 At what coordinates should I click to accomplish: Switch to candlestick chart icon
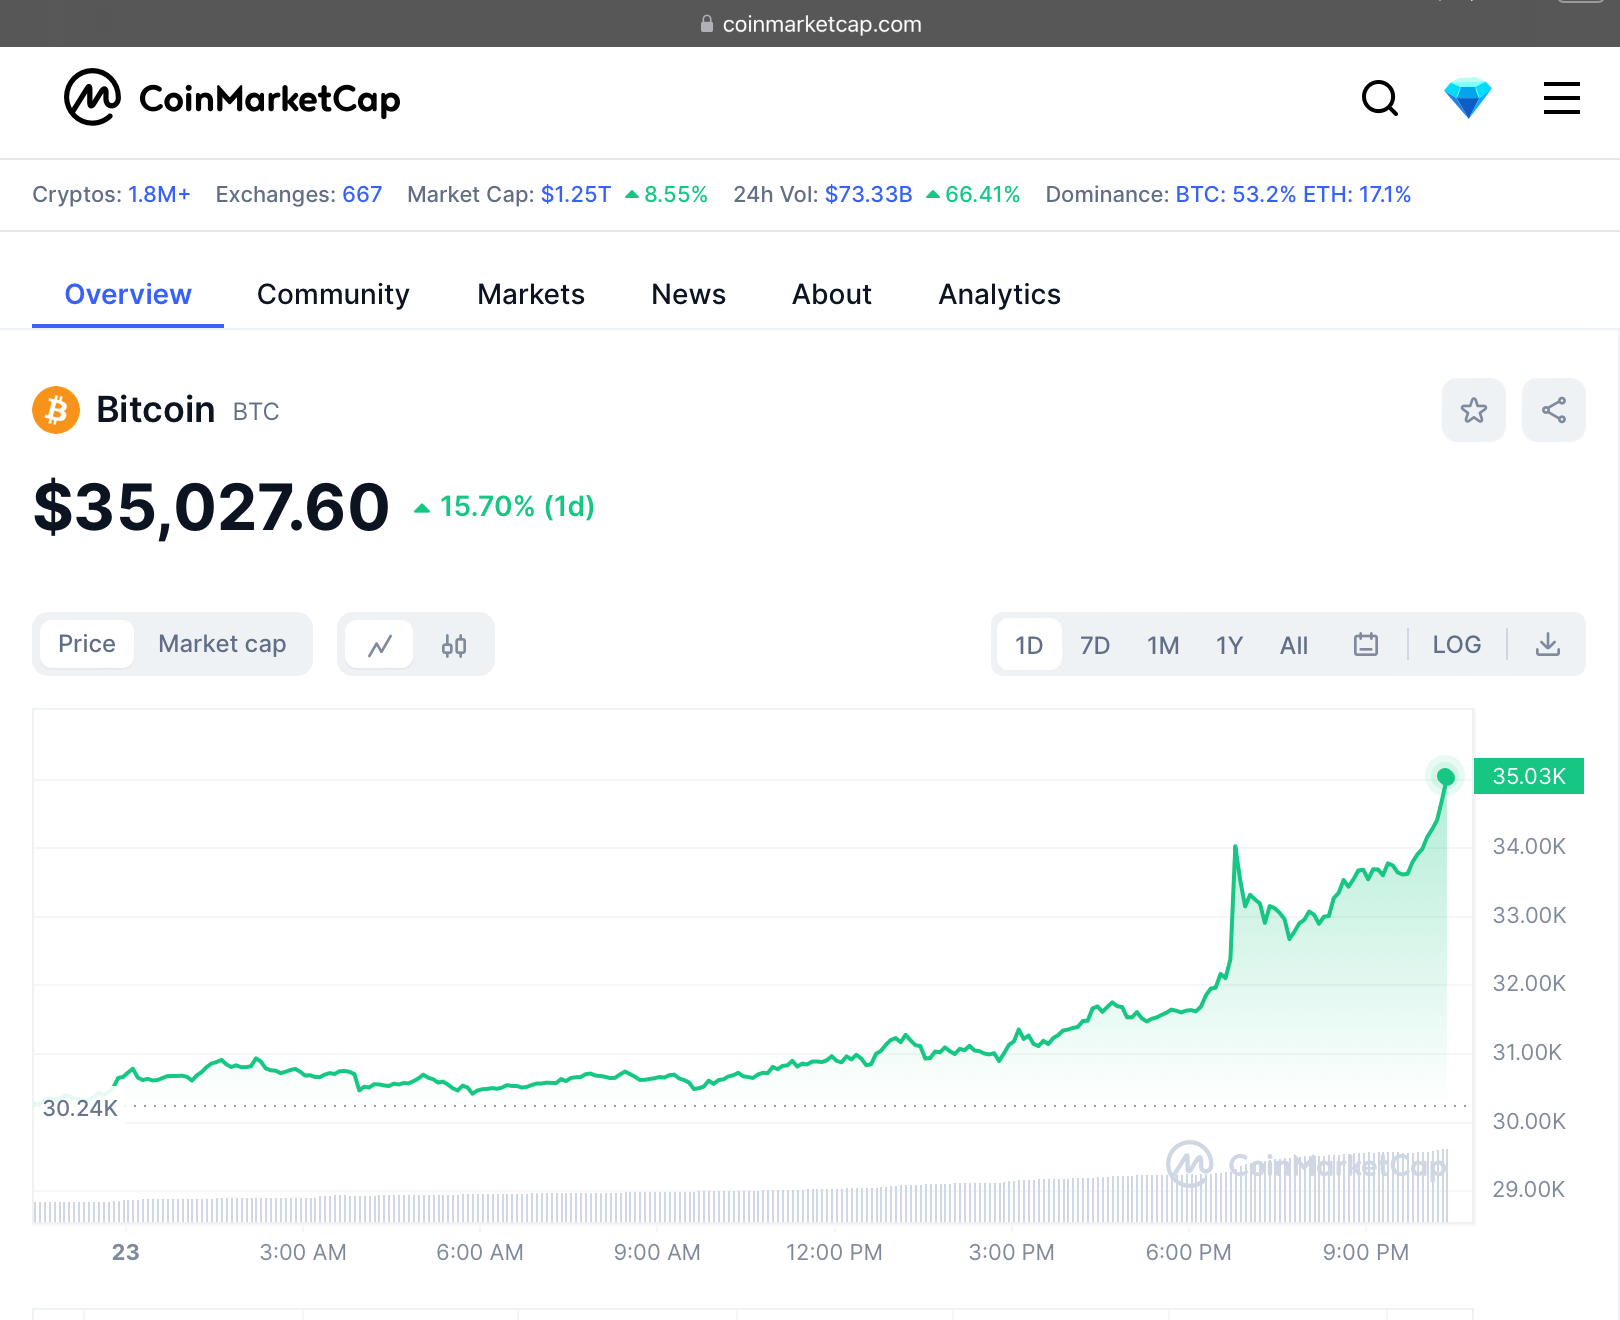tap(454, 645)
